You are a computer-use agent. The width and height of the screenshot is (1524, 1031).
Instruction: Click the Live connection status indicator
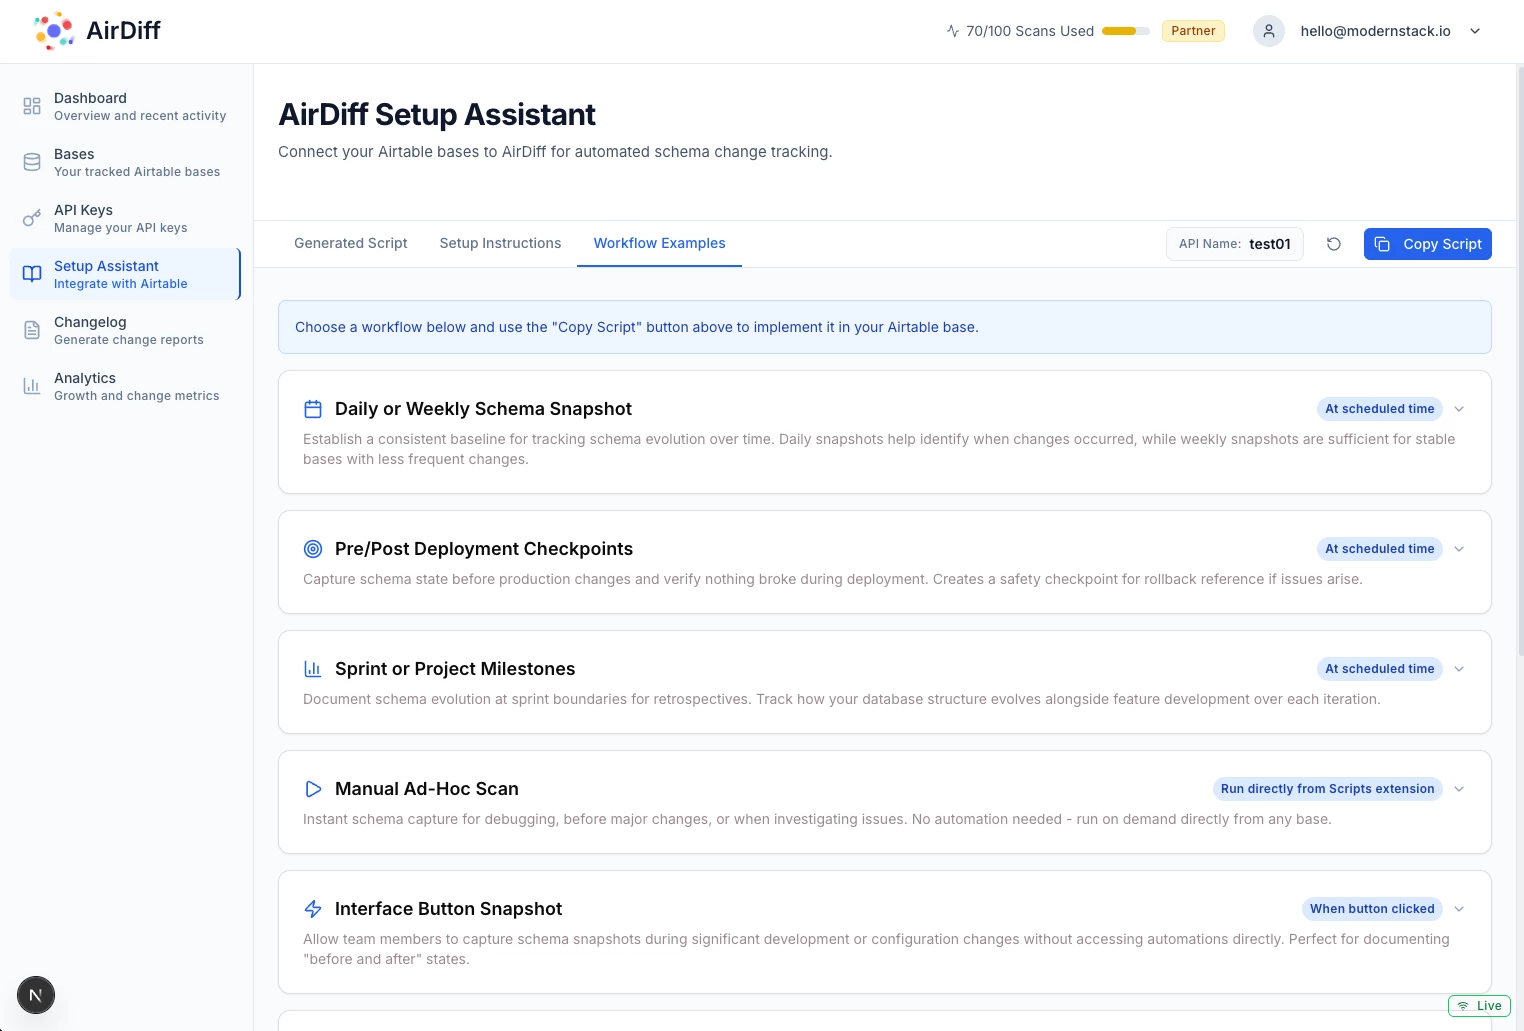1479,1006
